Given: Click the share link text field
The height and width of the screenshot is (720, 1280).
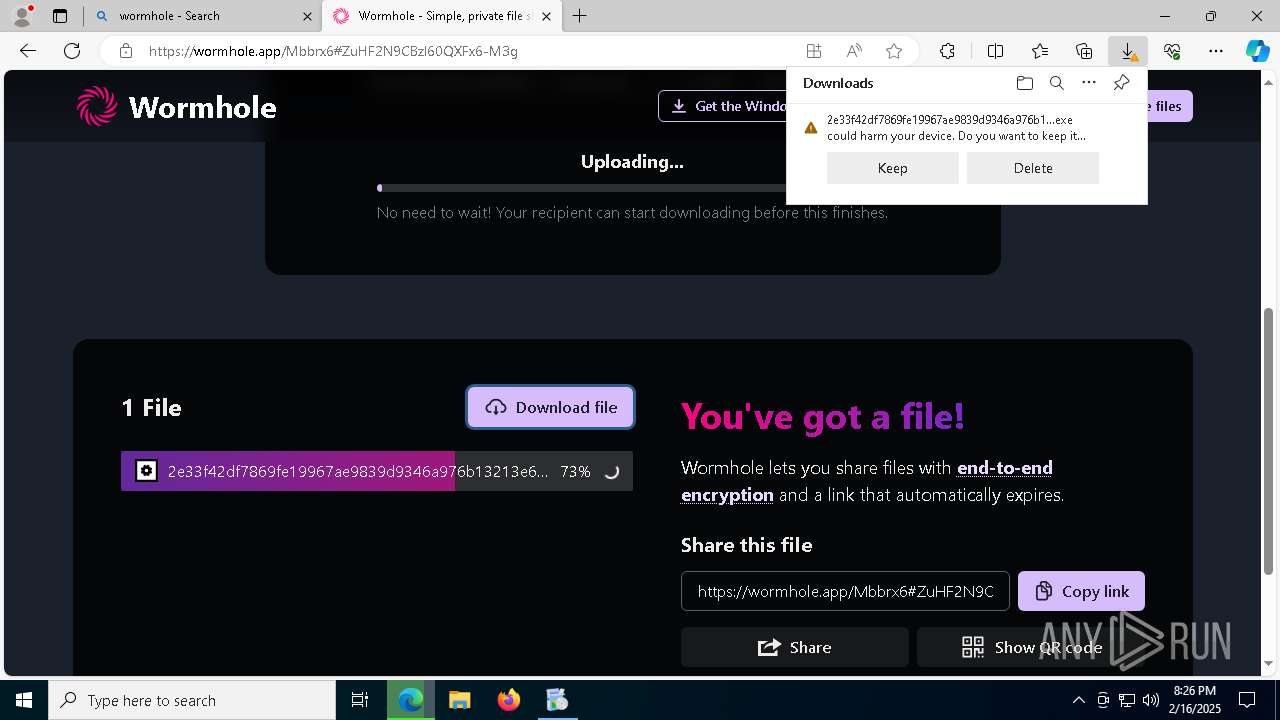Looking at the screenshot, I should [x=845, y=591].
